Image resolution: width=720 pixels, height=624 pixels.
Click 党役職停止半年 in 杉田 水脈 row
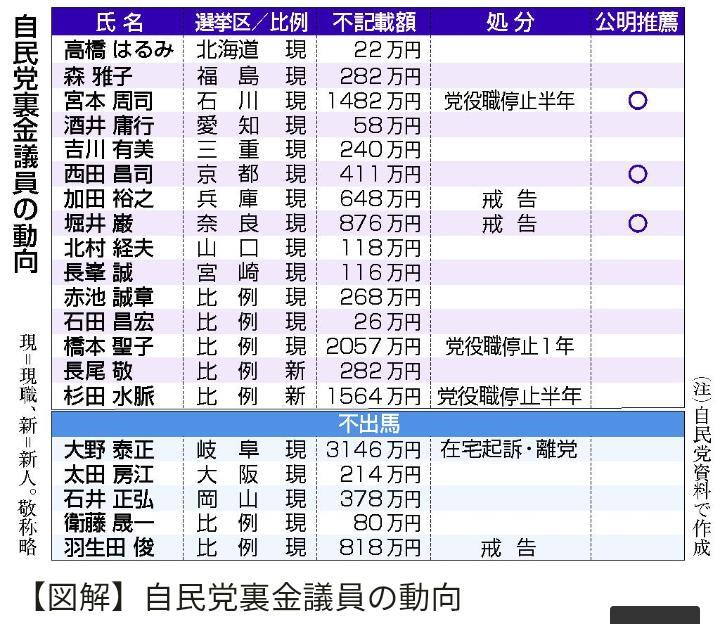coord(509,396)
